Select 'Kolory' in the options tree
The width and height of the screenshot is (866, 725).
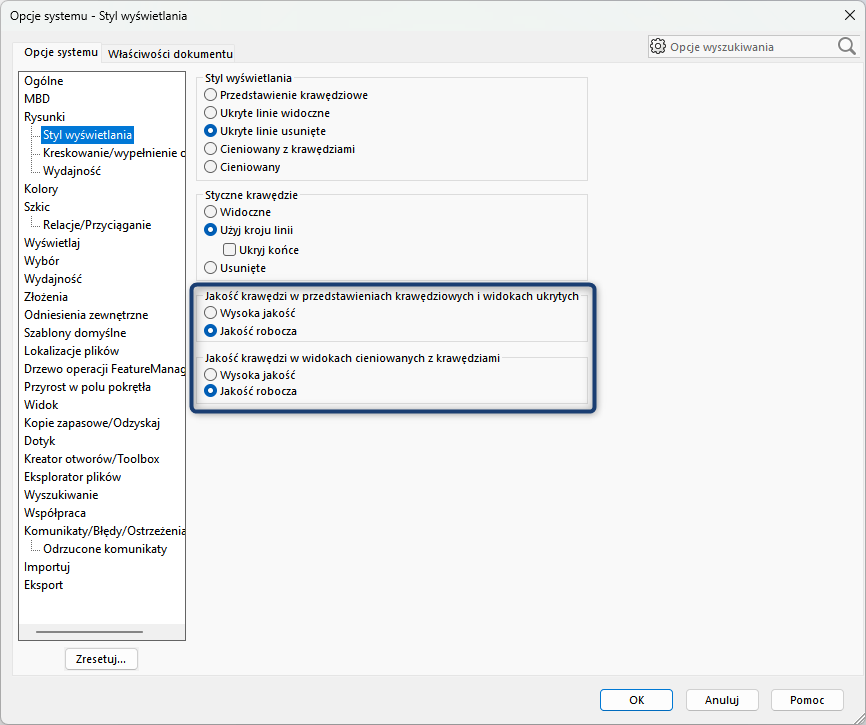click(41, 189)
